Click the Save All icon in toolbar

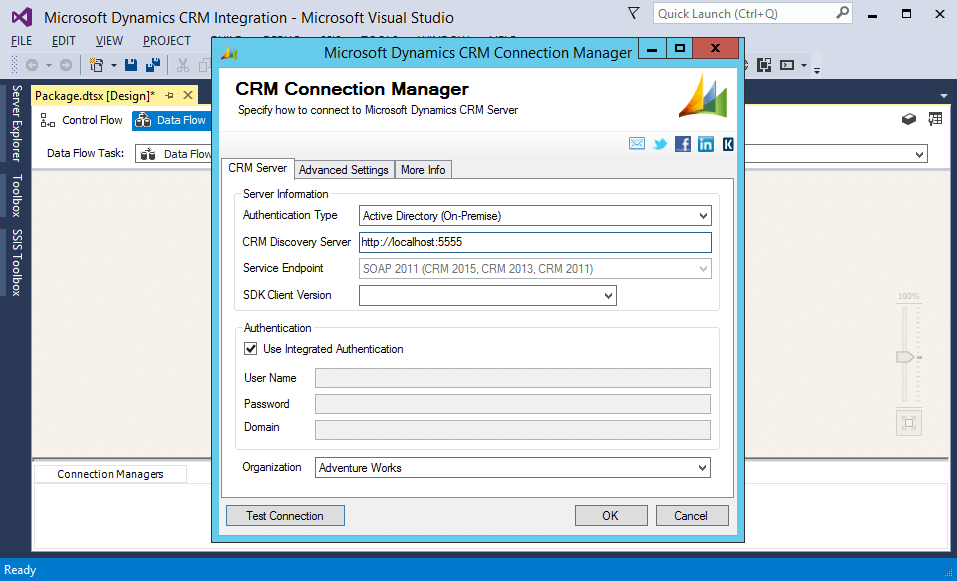click(x=153, y=65)
